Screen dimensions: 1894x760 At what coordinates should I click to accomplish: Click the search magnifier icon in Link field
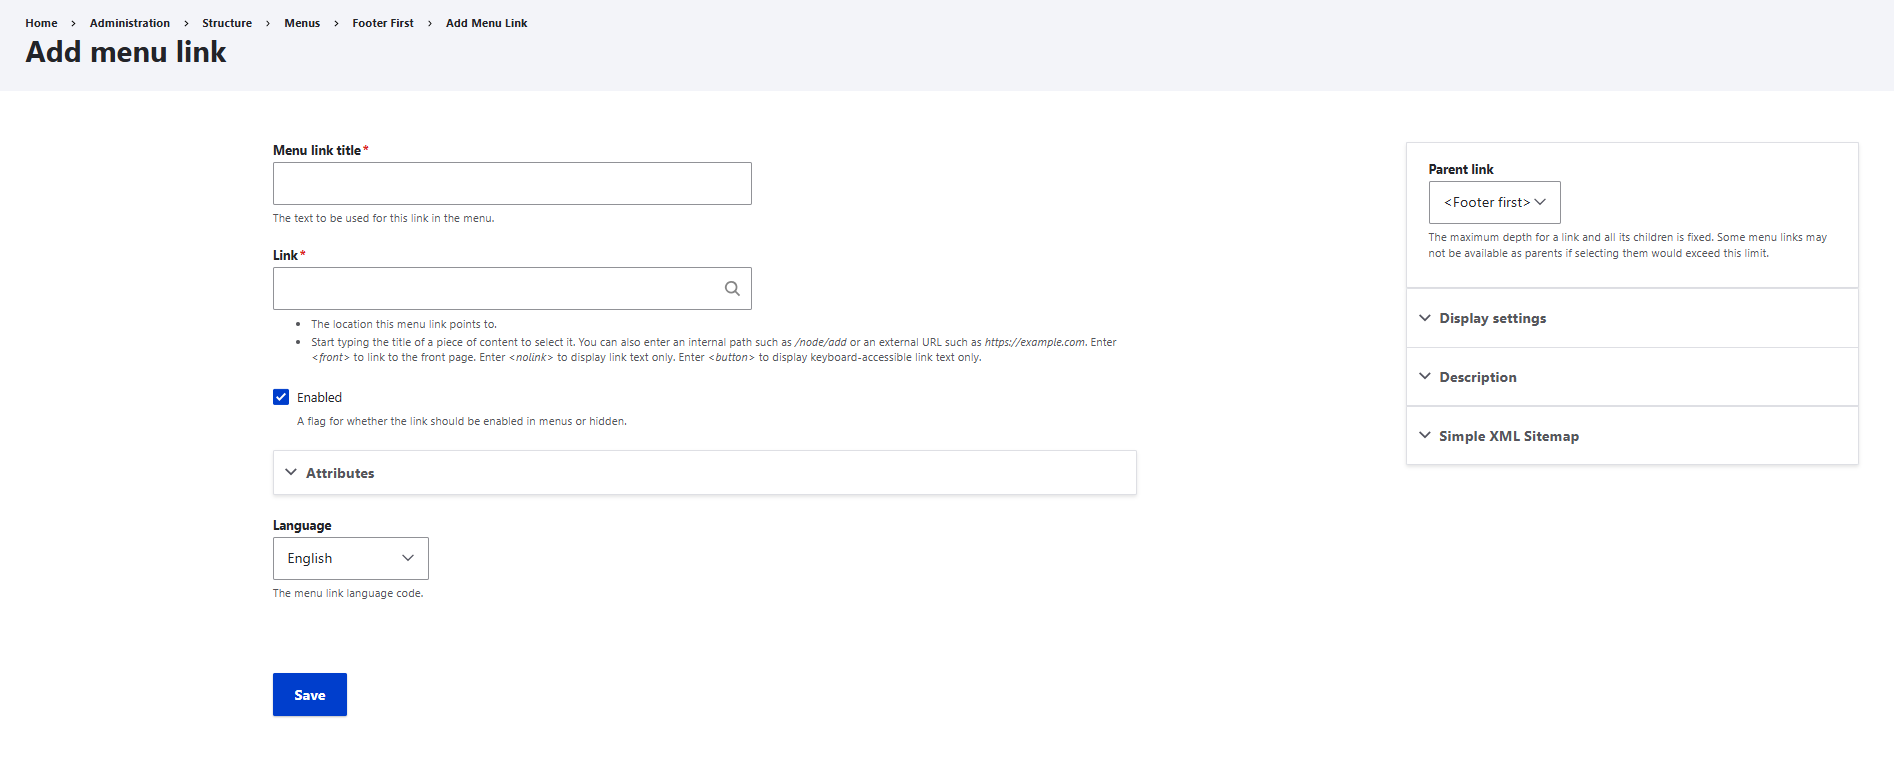coord(732,289)
